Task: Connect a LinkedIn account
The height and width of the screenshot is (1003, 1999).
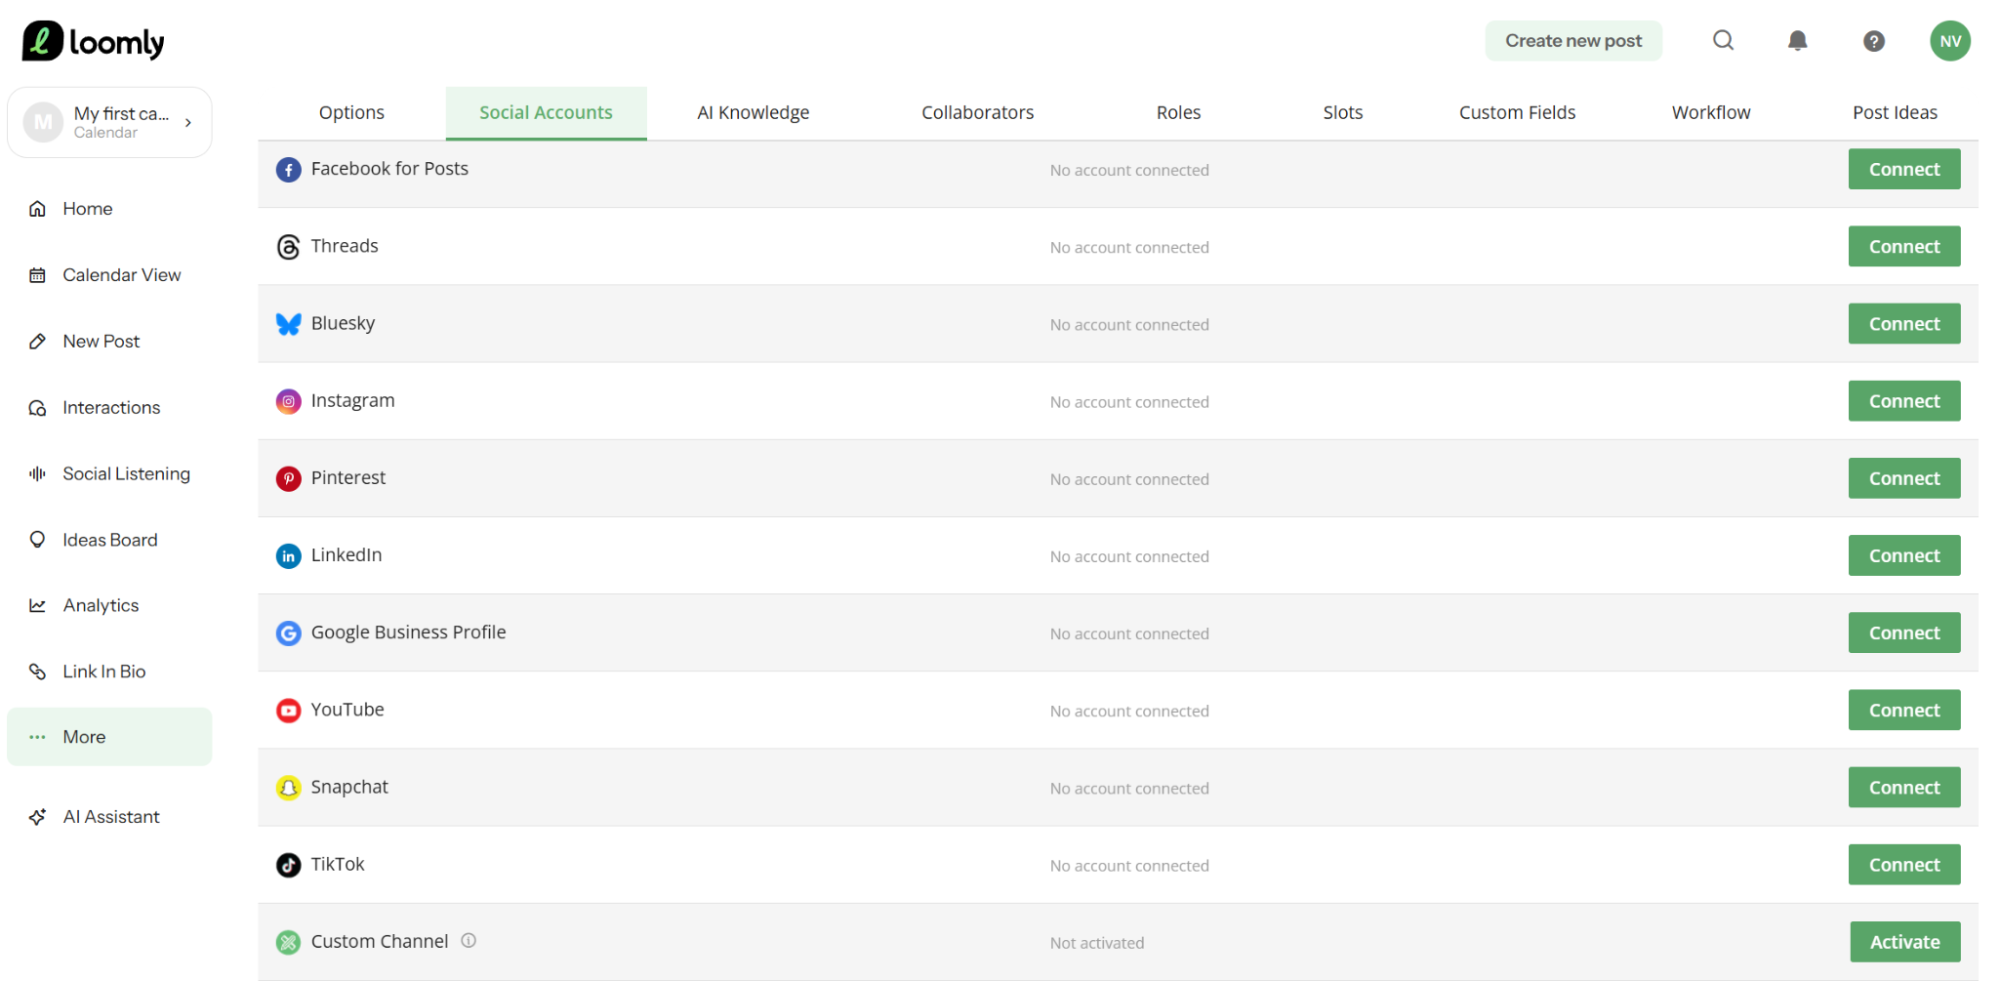Action: tap(1904, 555)
